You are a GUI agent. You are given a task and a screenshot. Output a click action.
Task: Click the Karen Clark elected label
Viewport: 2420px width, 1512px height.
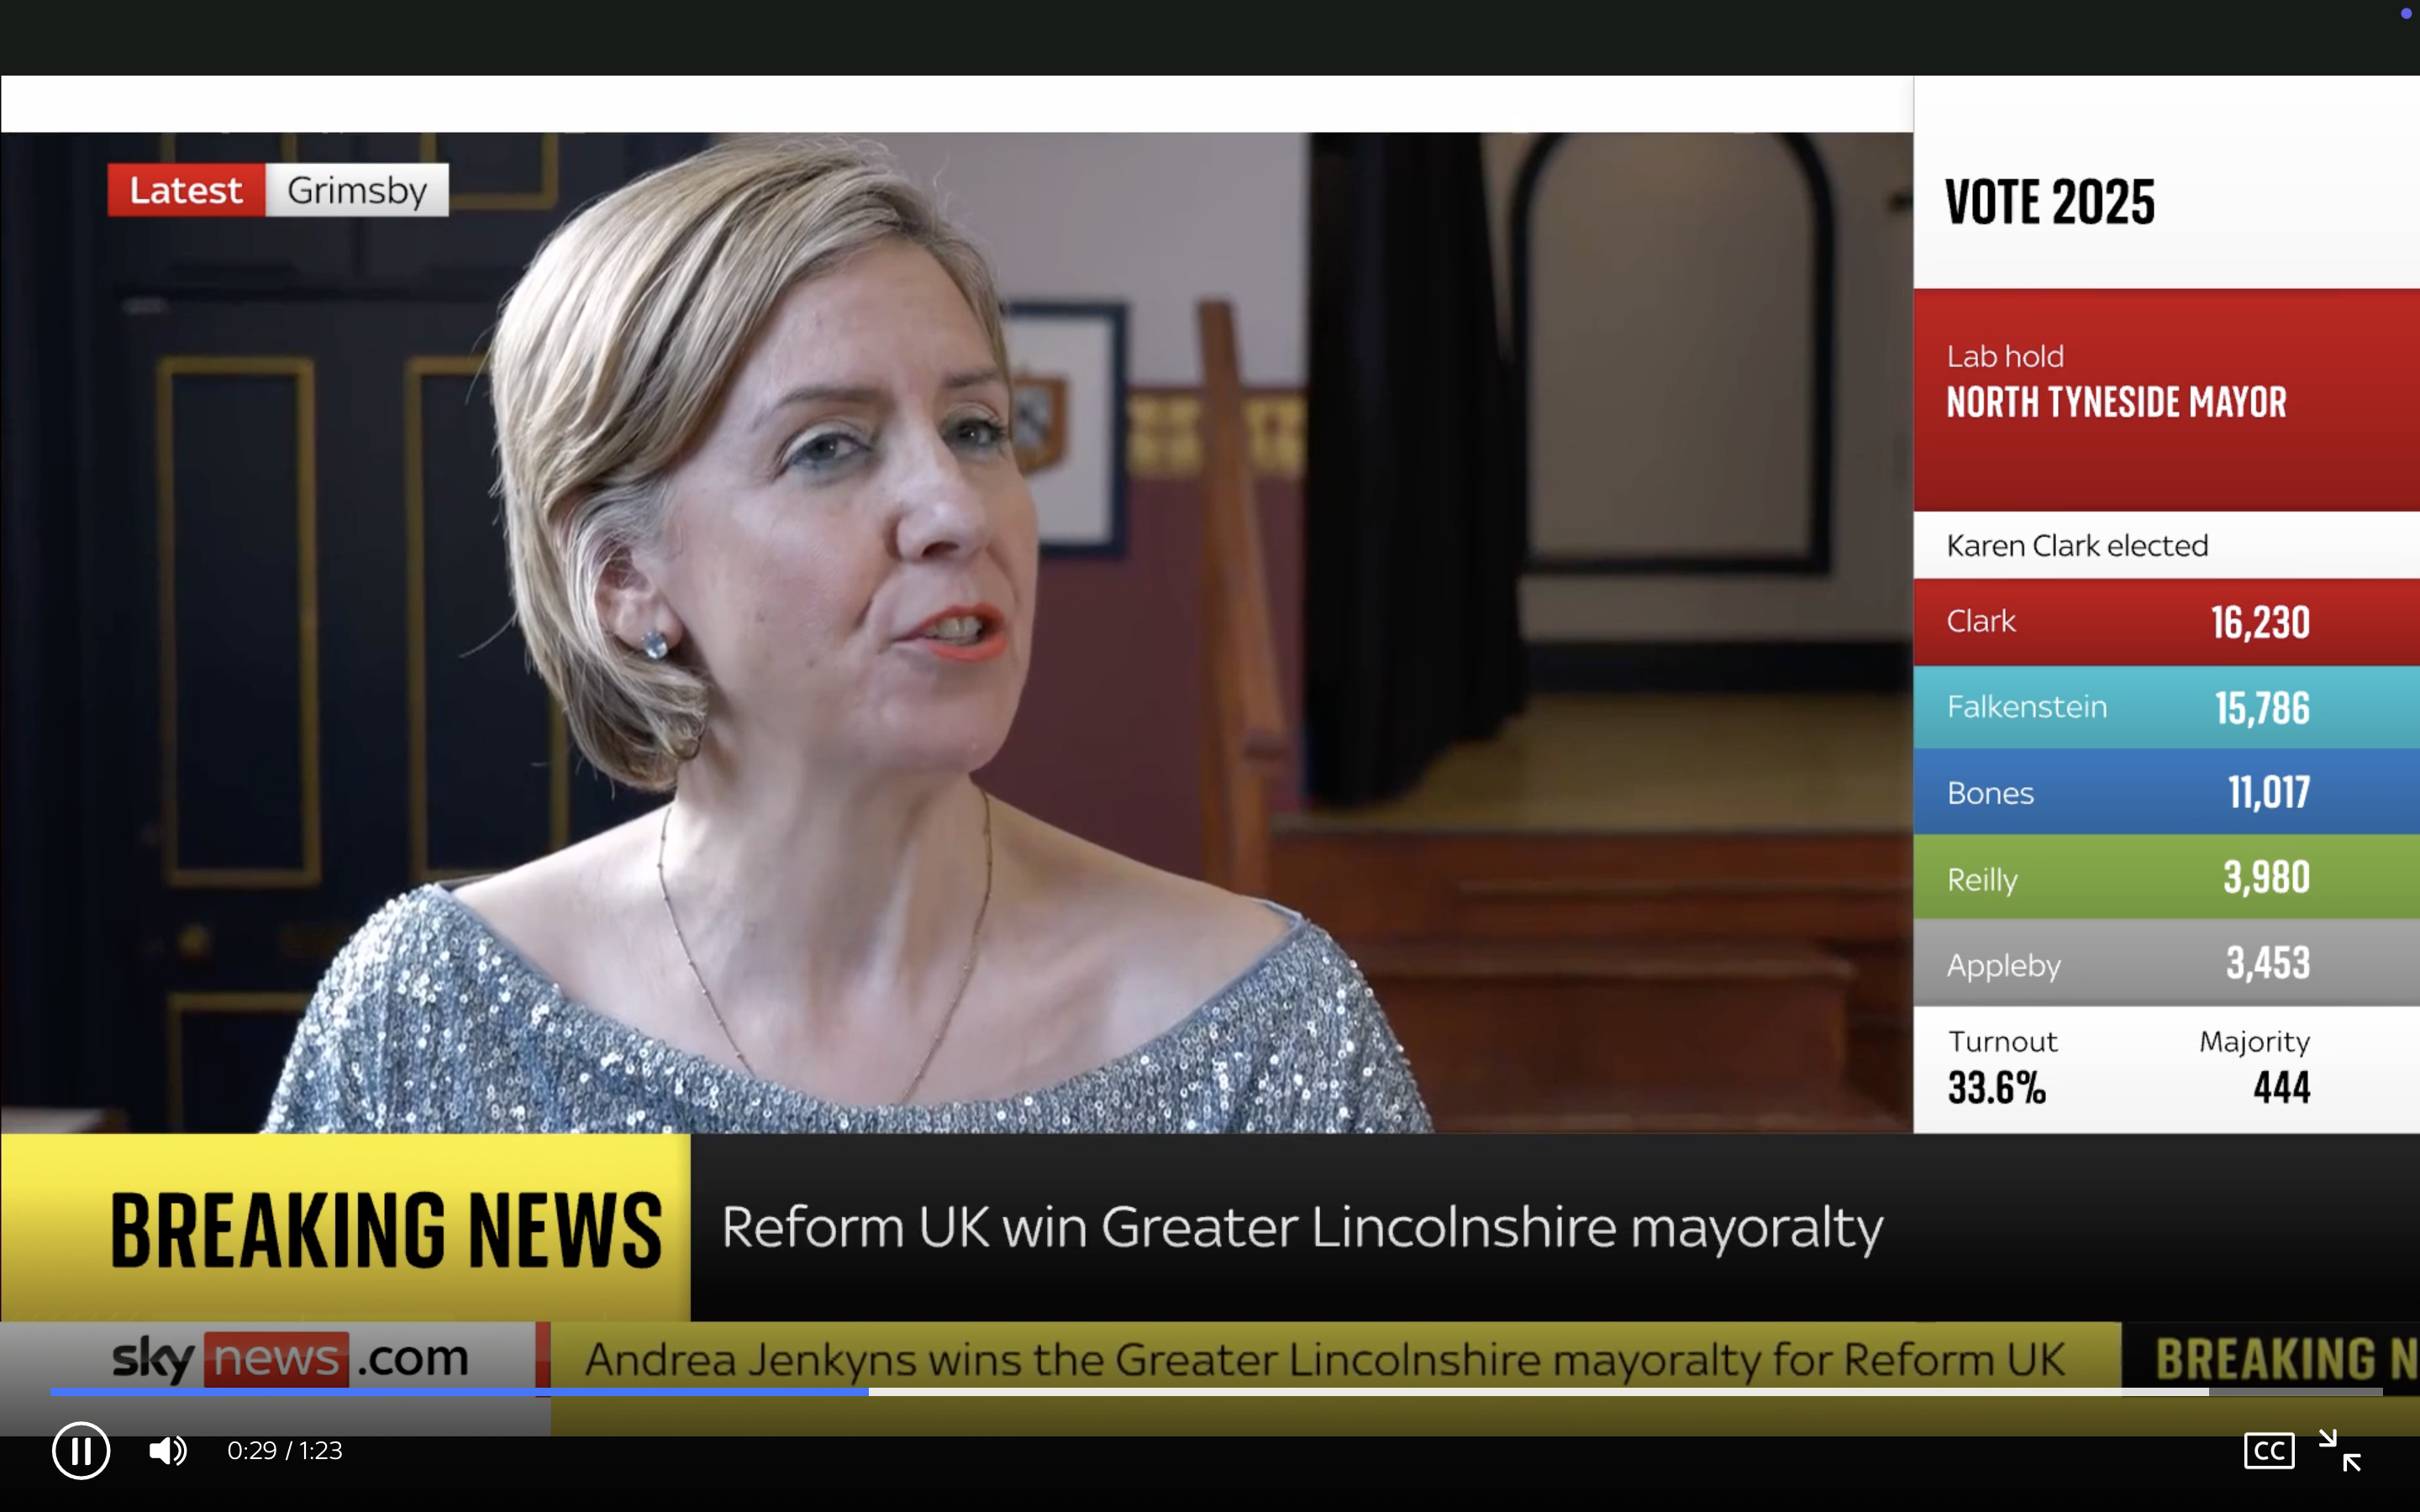pyautogui.click(x=2076, y=545)
